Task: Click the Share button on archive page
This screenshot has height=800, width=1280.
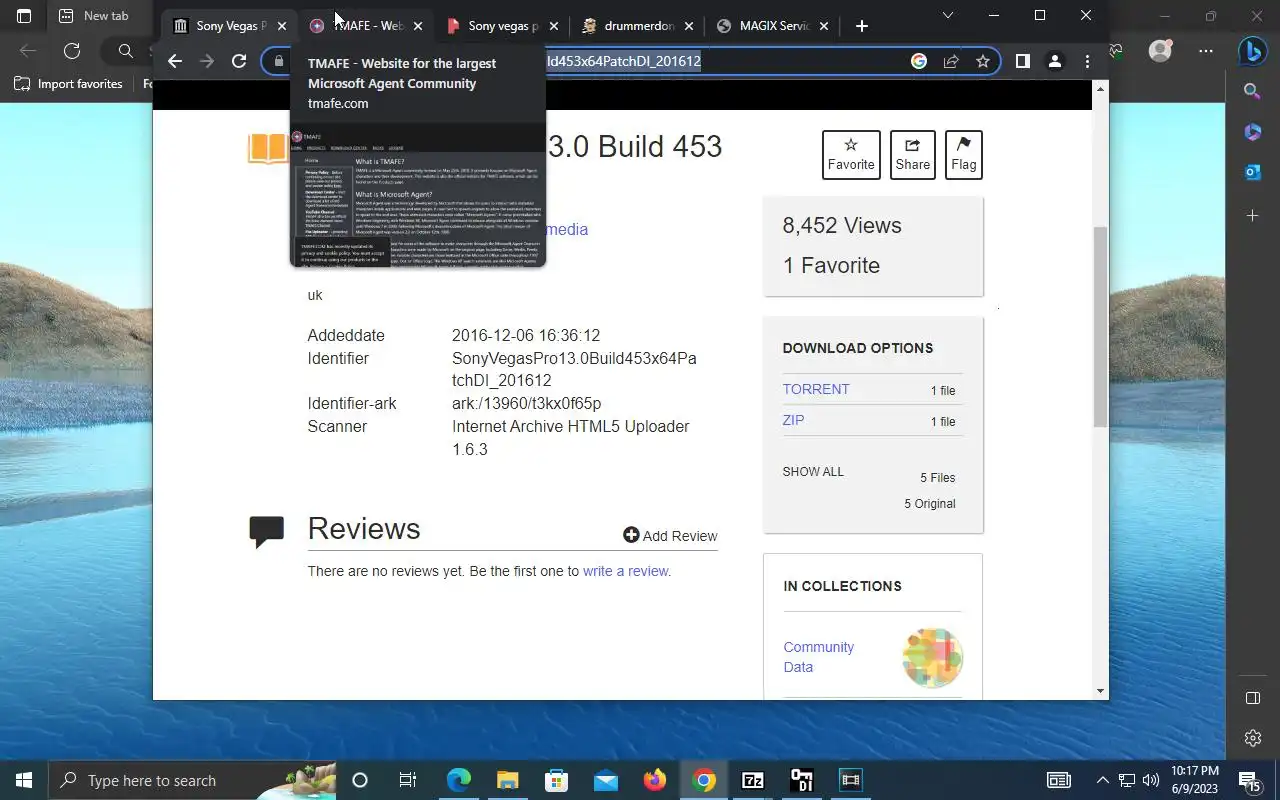Action: coord(912,155)
